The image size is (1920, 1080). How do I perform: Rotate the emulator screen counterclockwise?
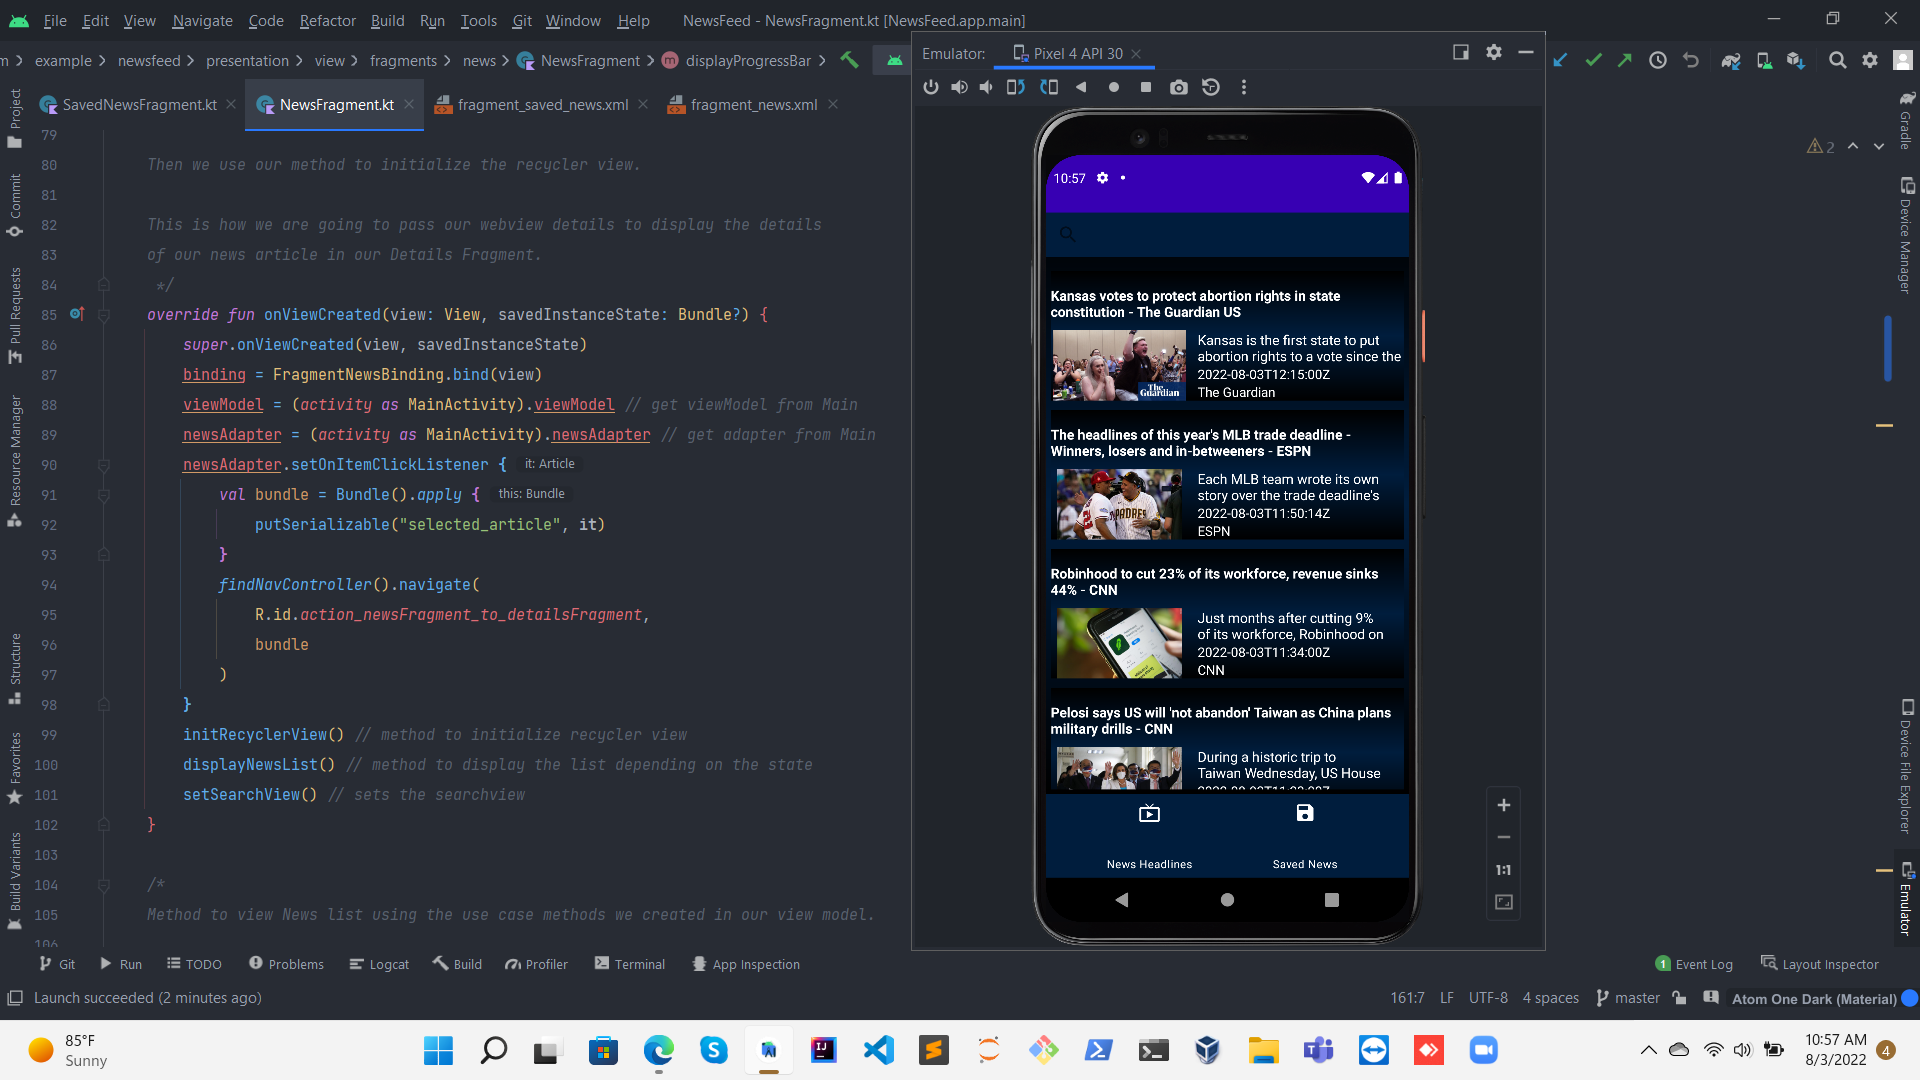pos(1016,87)
